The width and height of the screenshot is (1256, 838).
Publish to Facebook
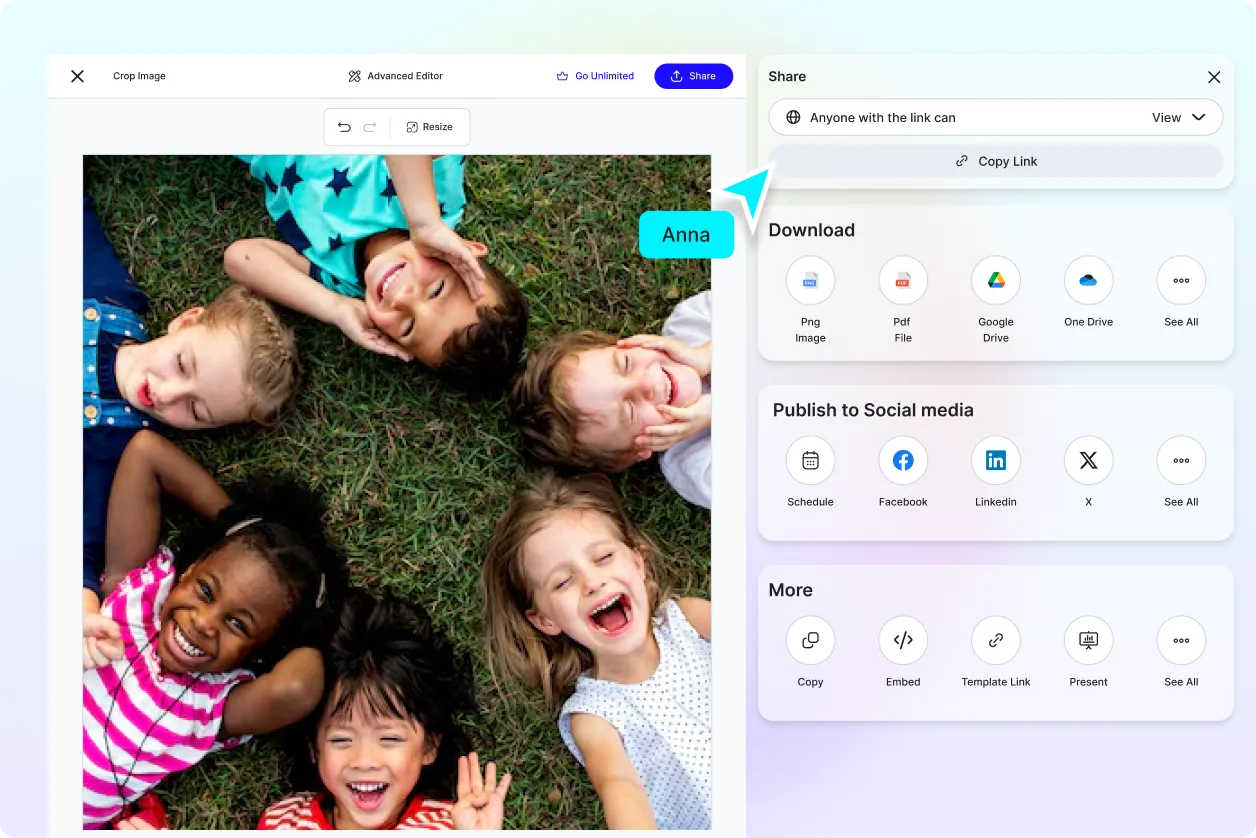[x=903, y=461]
